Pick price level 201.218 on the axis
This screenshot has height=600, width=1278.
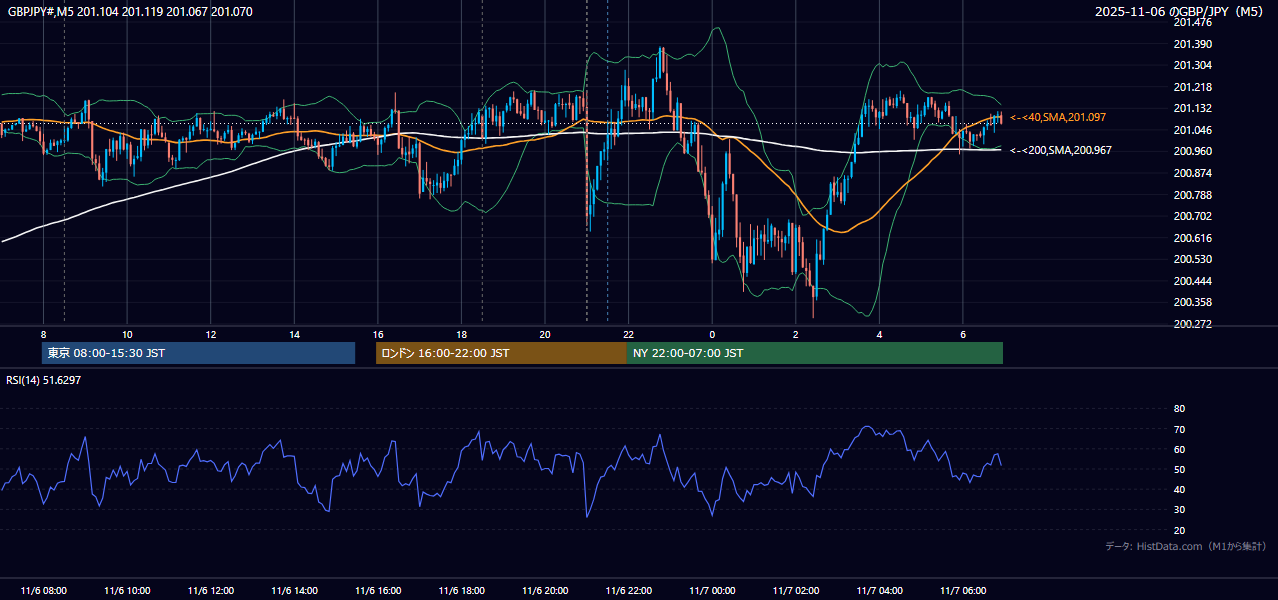(1192, 87)
